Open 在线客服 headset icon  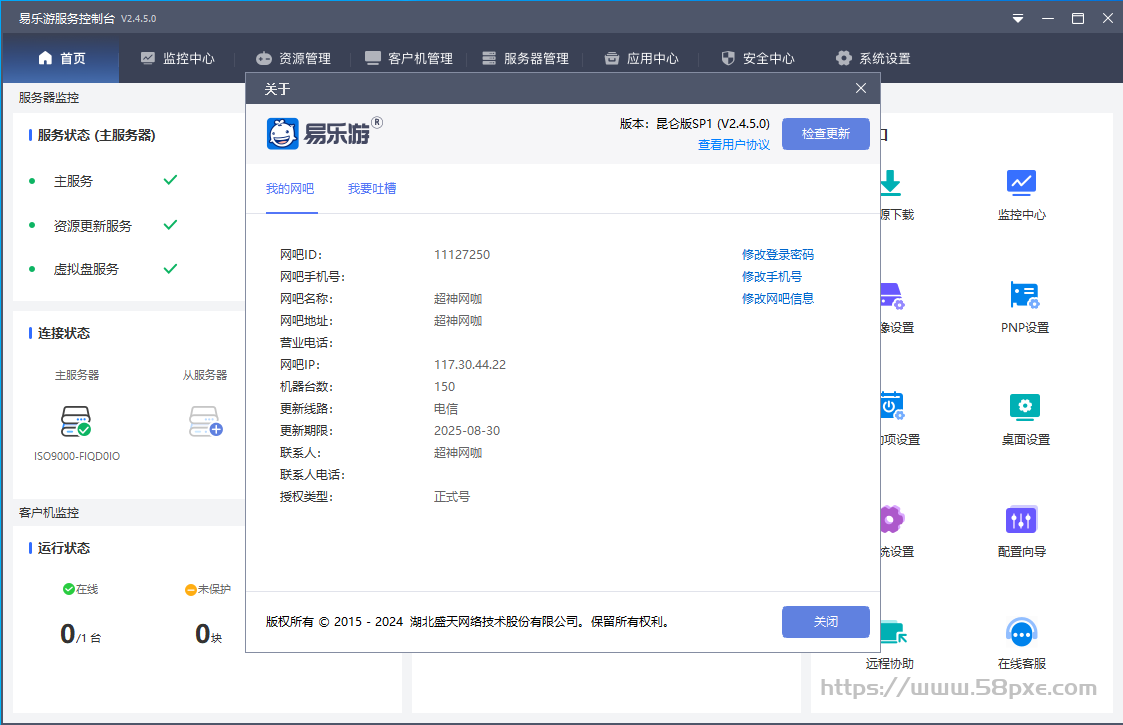click(x=1021, y=632)
